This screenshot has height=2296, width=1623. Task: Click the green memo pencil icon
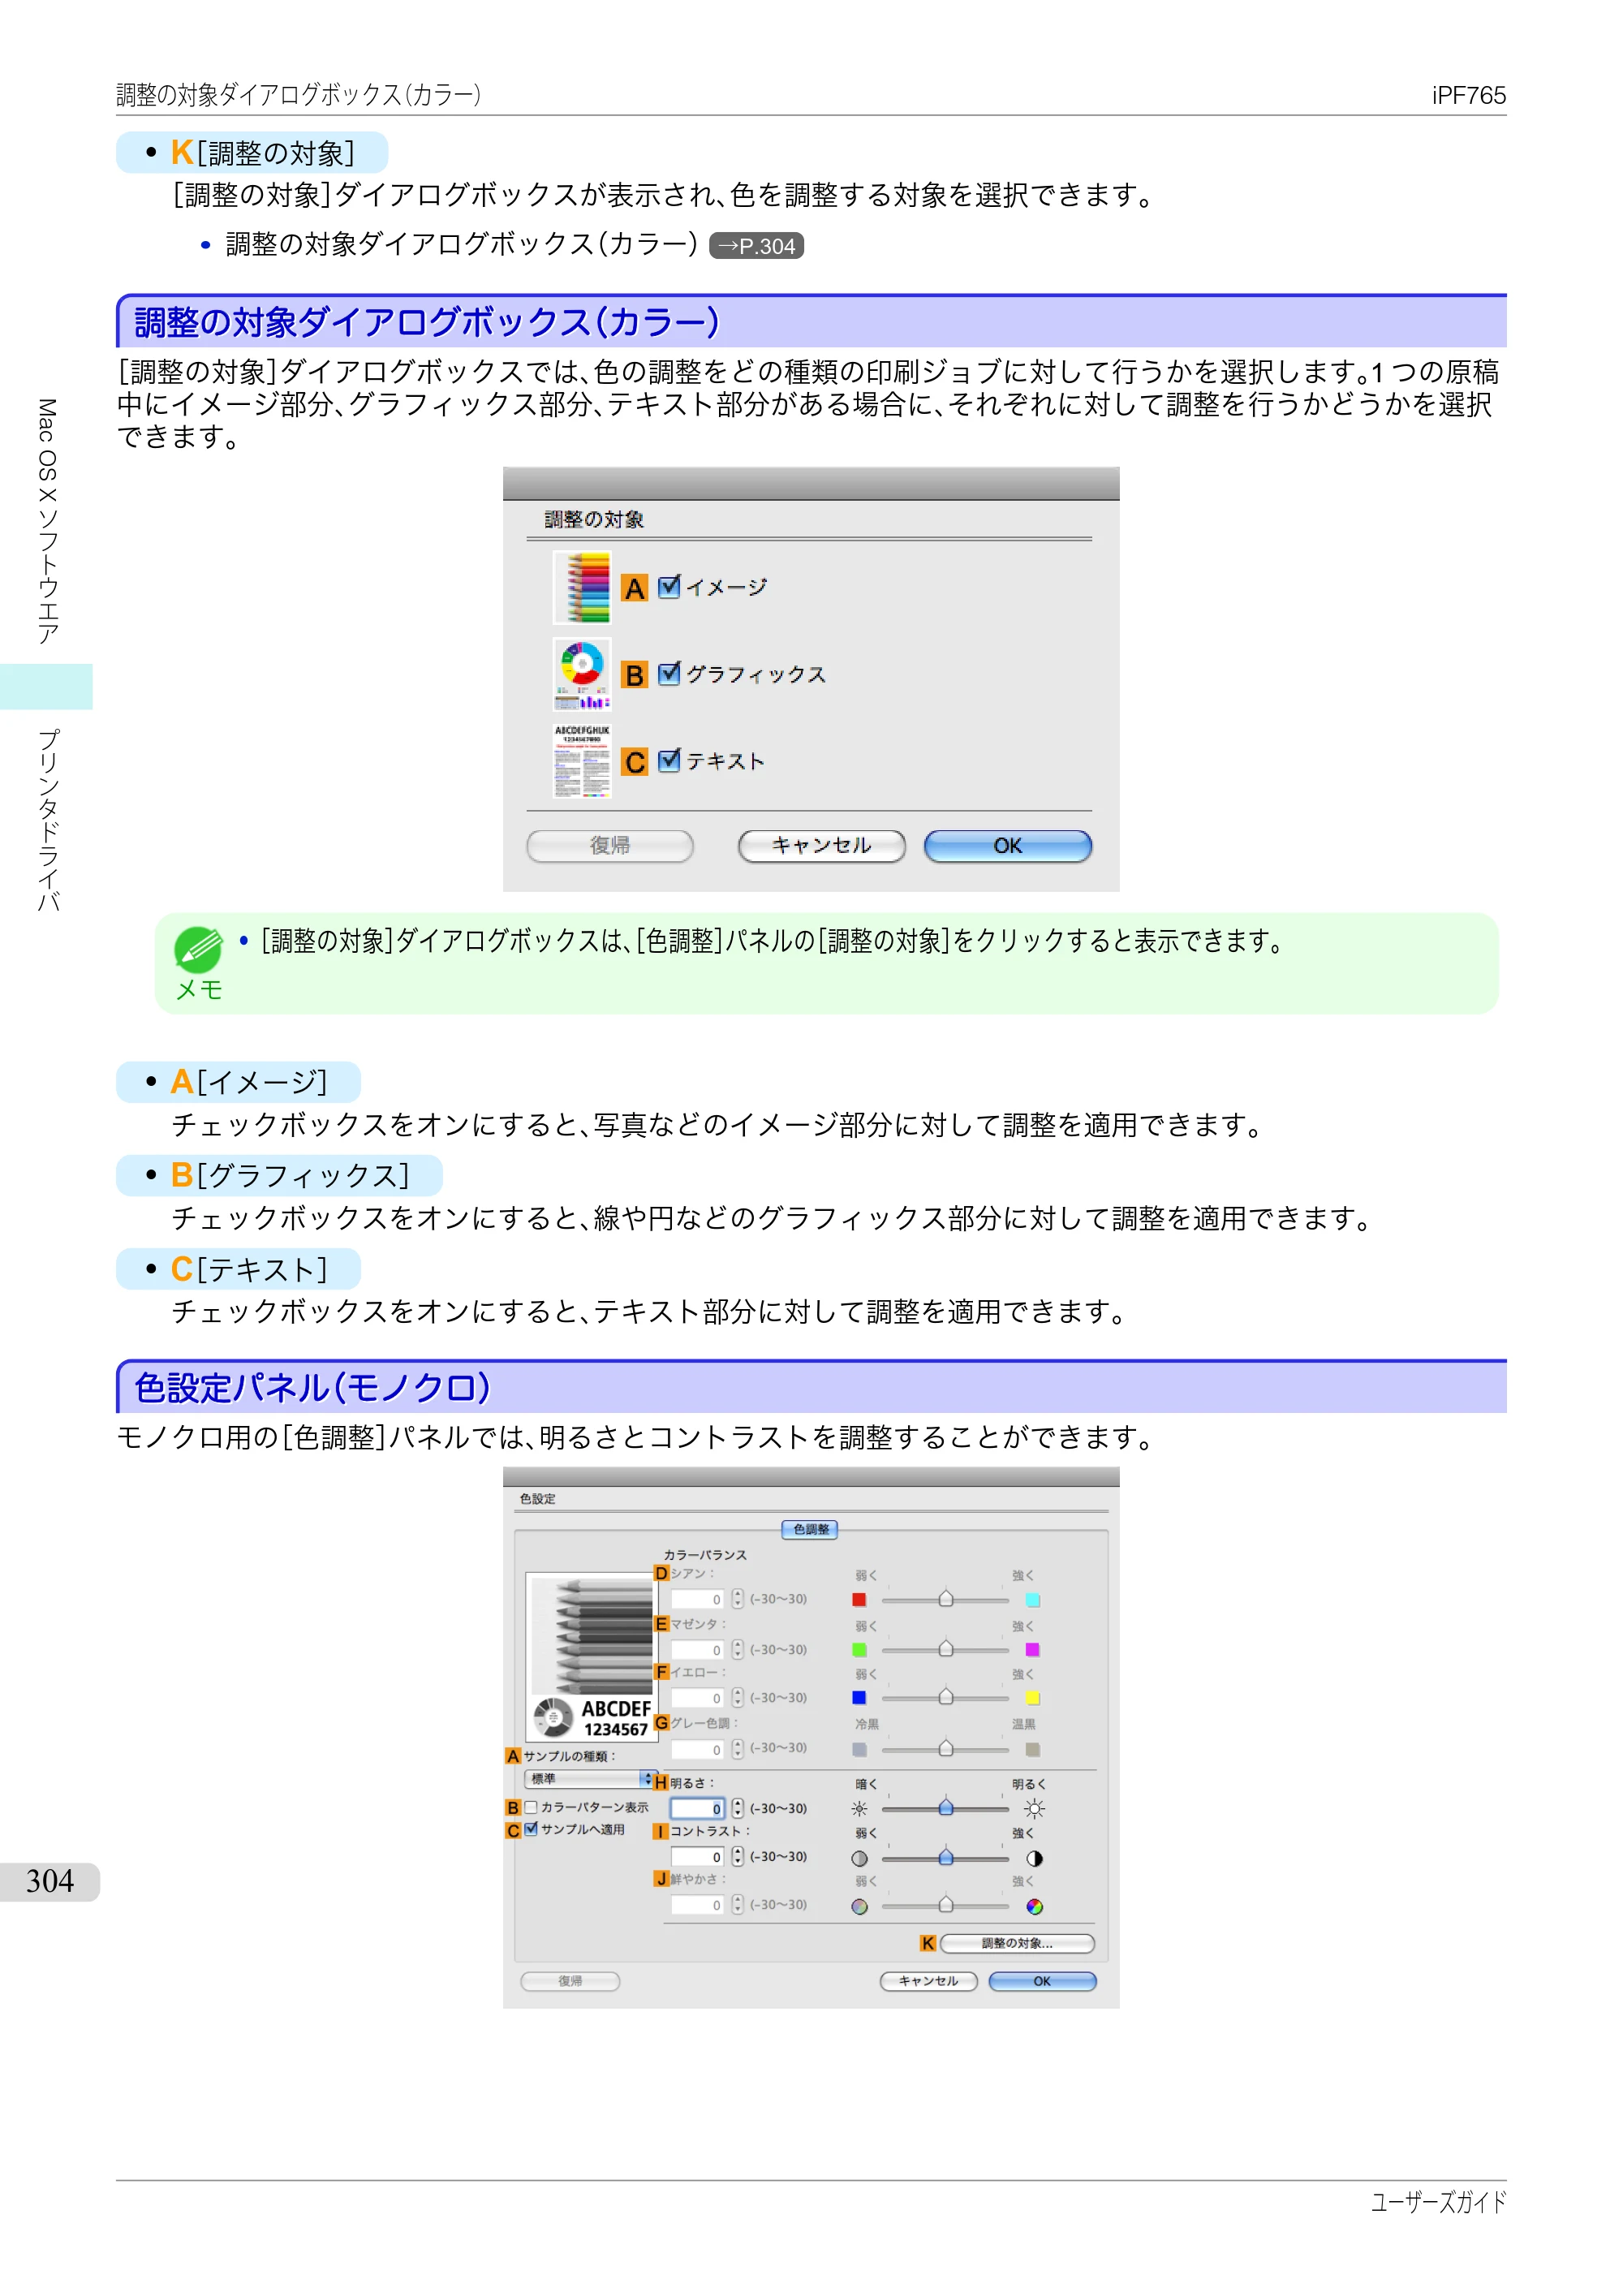click(198, 949)
